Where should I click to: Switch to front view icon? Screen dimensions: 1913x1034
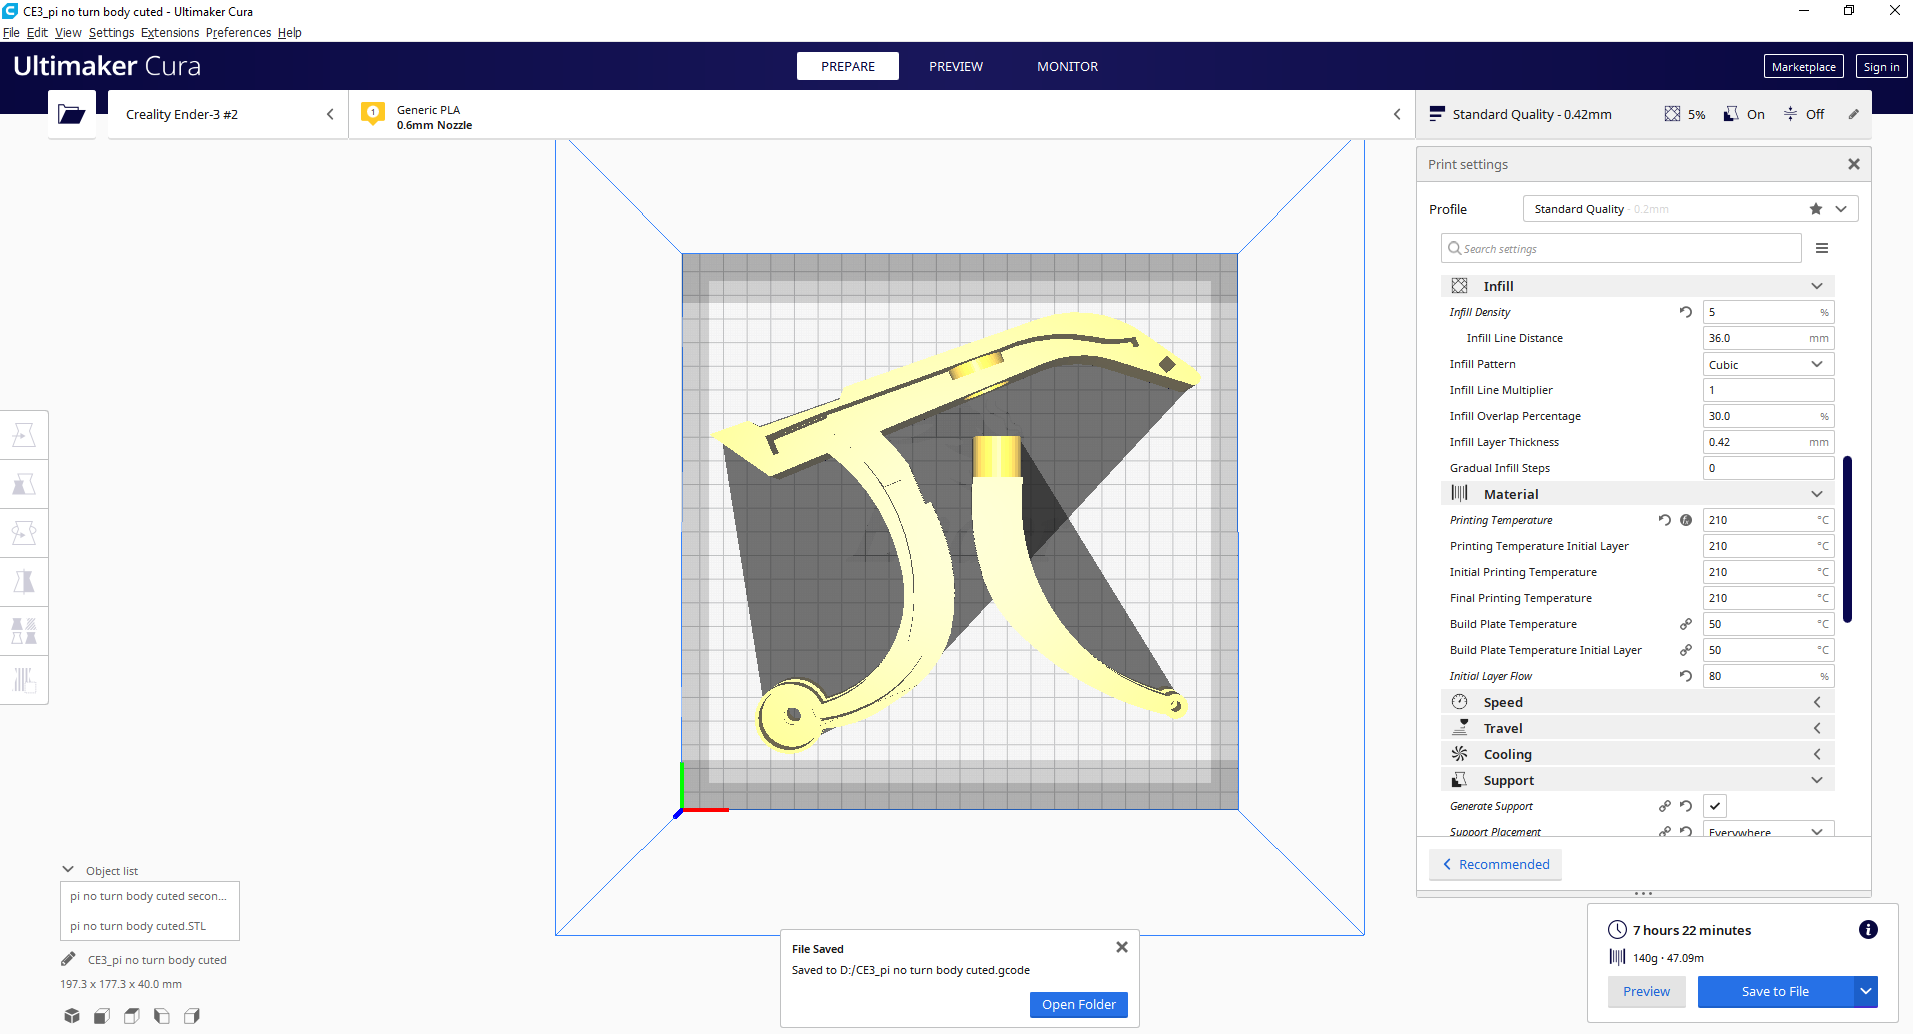(102, 1016)
